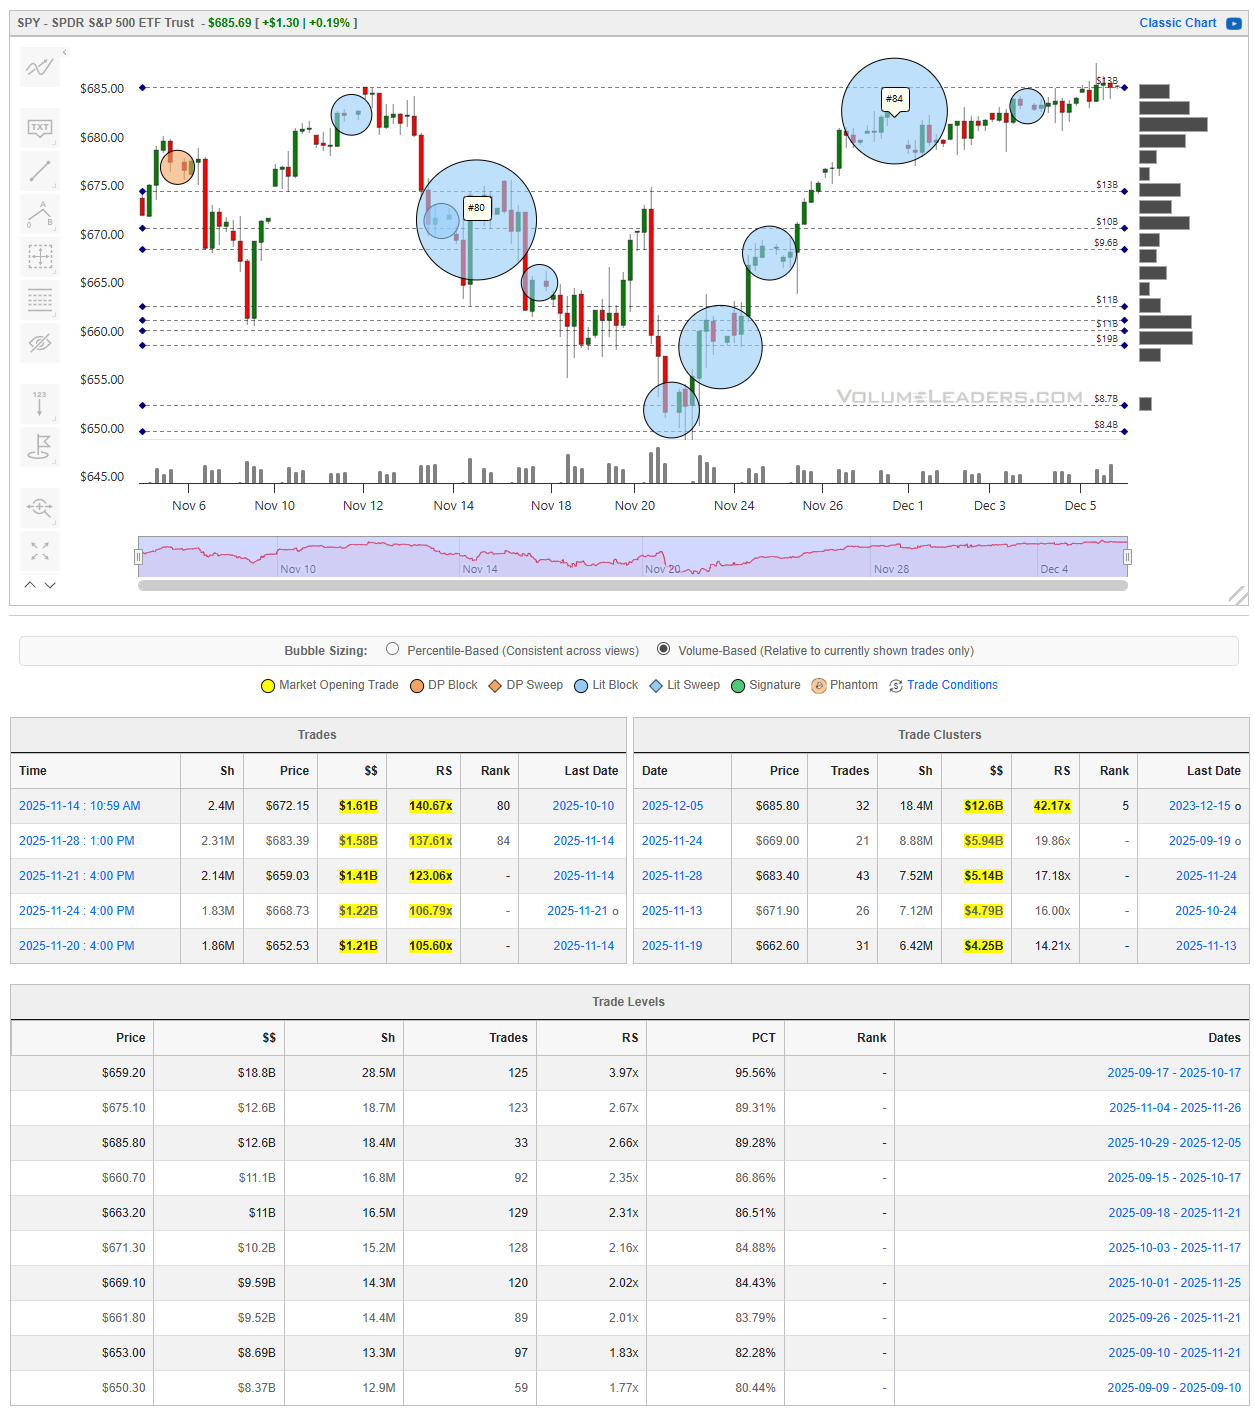This screenshot has height=1415, width=1254.
Task: Click the $19B price level marker on chart
Action: click(x=1107, y=339)
